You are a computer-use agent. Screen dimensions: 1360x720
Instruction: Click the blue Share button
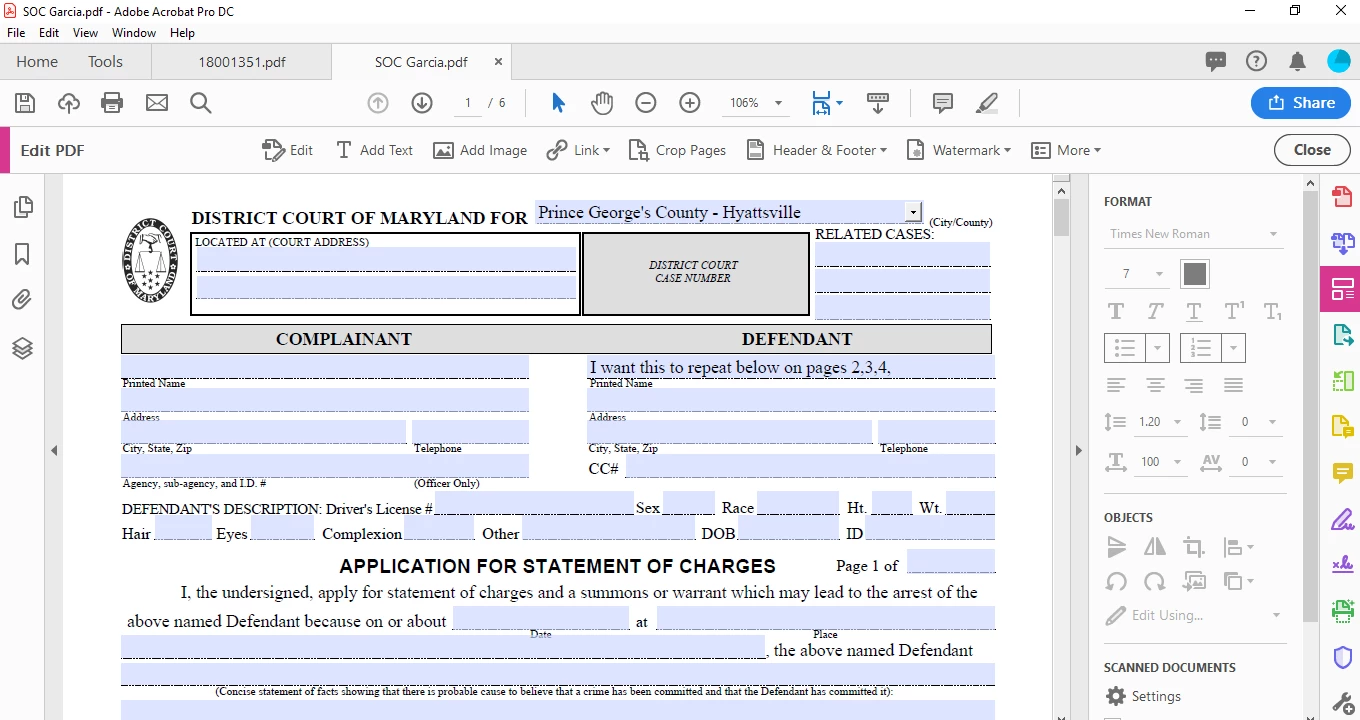pos(1301,103)
